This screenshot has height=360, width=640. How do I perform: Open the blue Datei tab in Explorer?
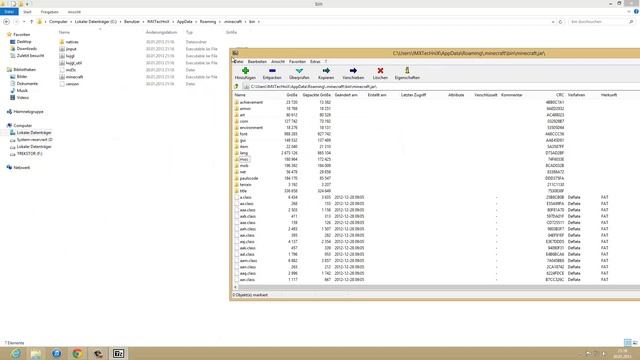pyautogui.click(x=9, y=12)
